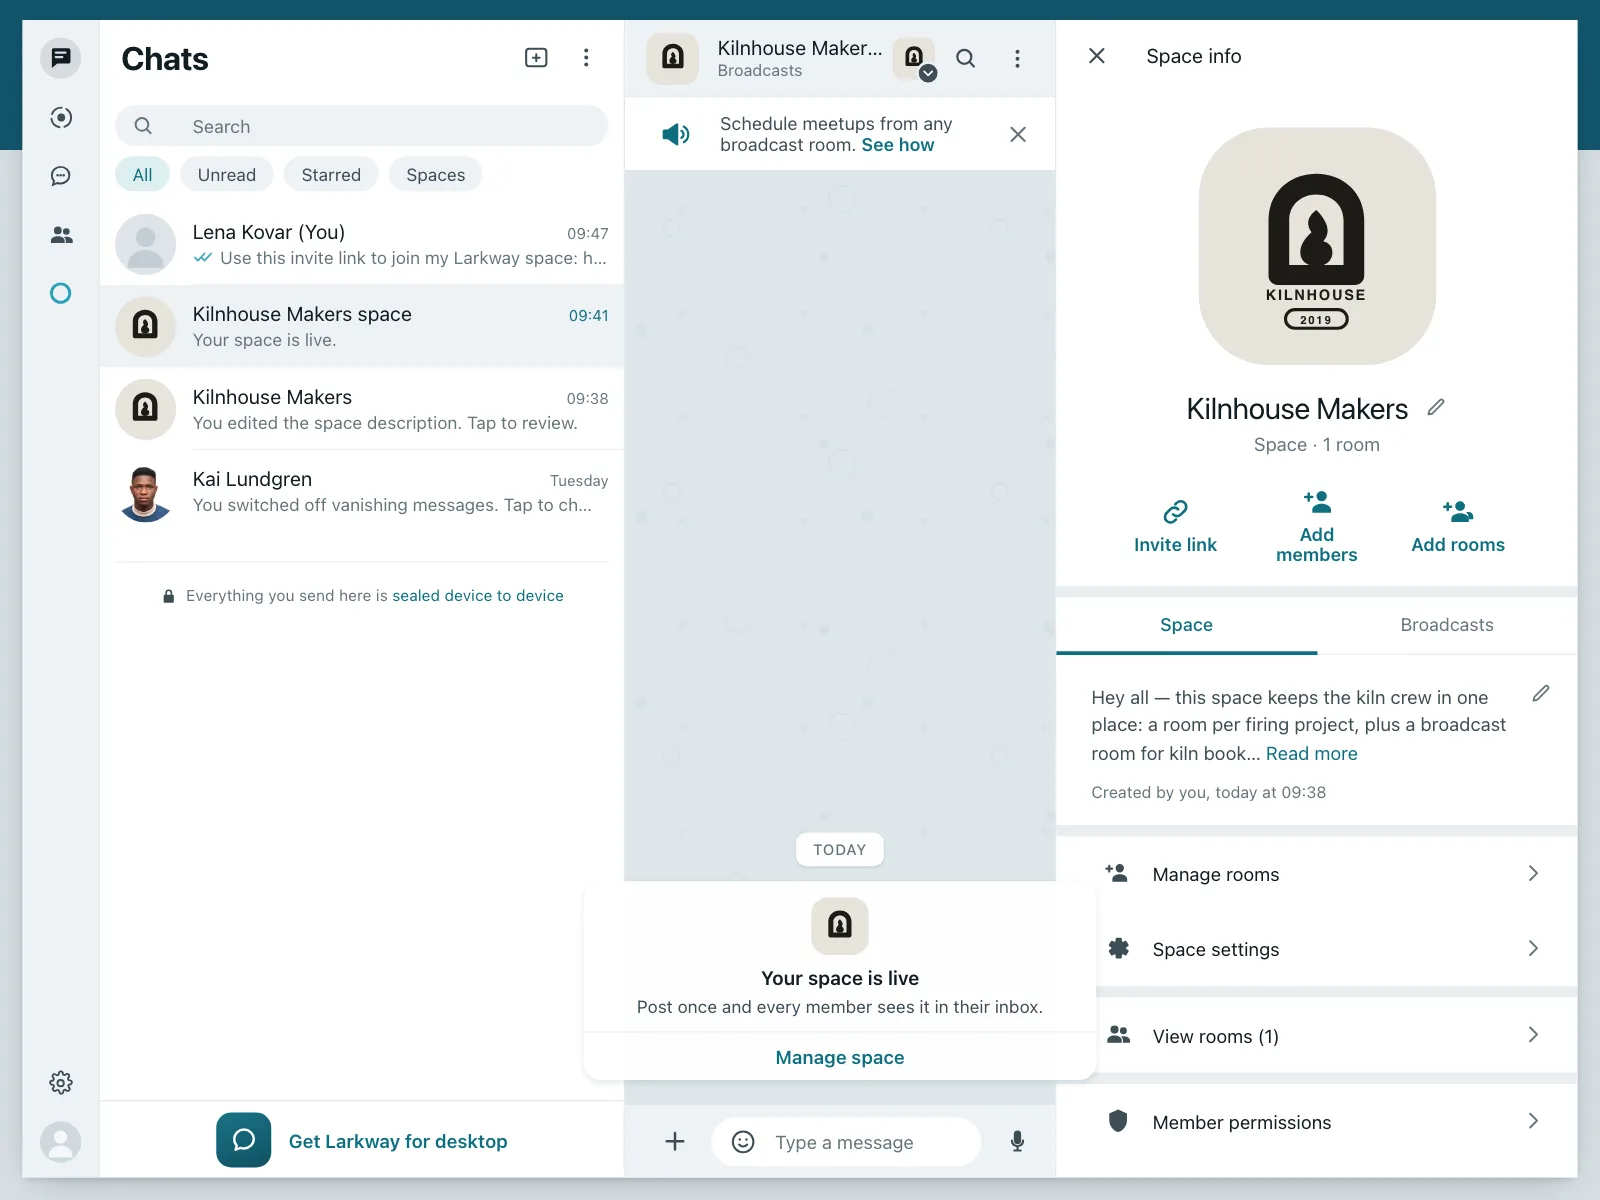1600x1200 pixels.
Task: Expand the space switcher dropdown in header
Action: [x=915, y=59]
